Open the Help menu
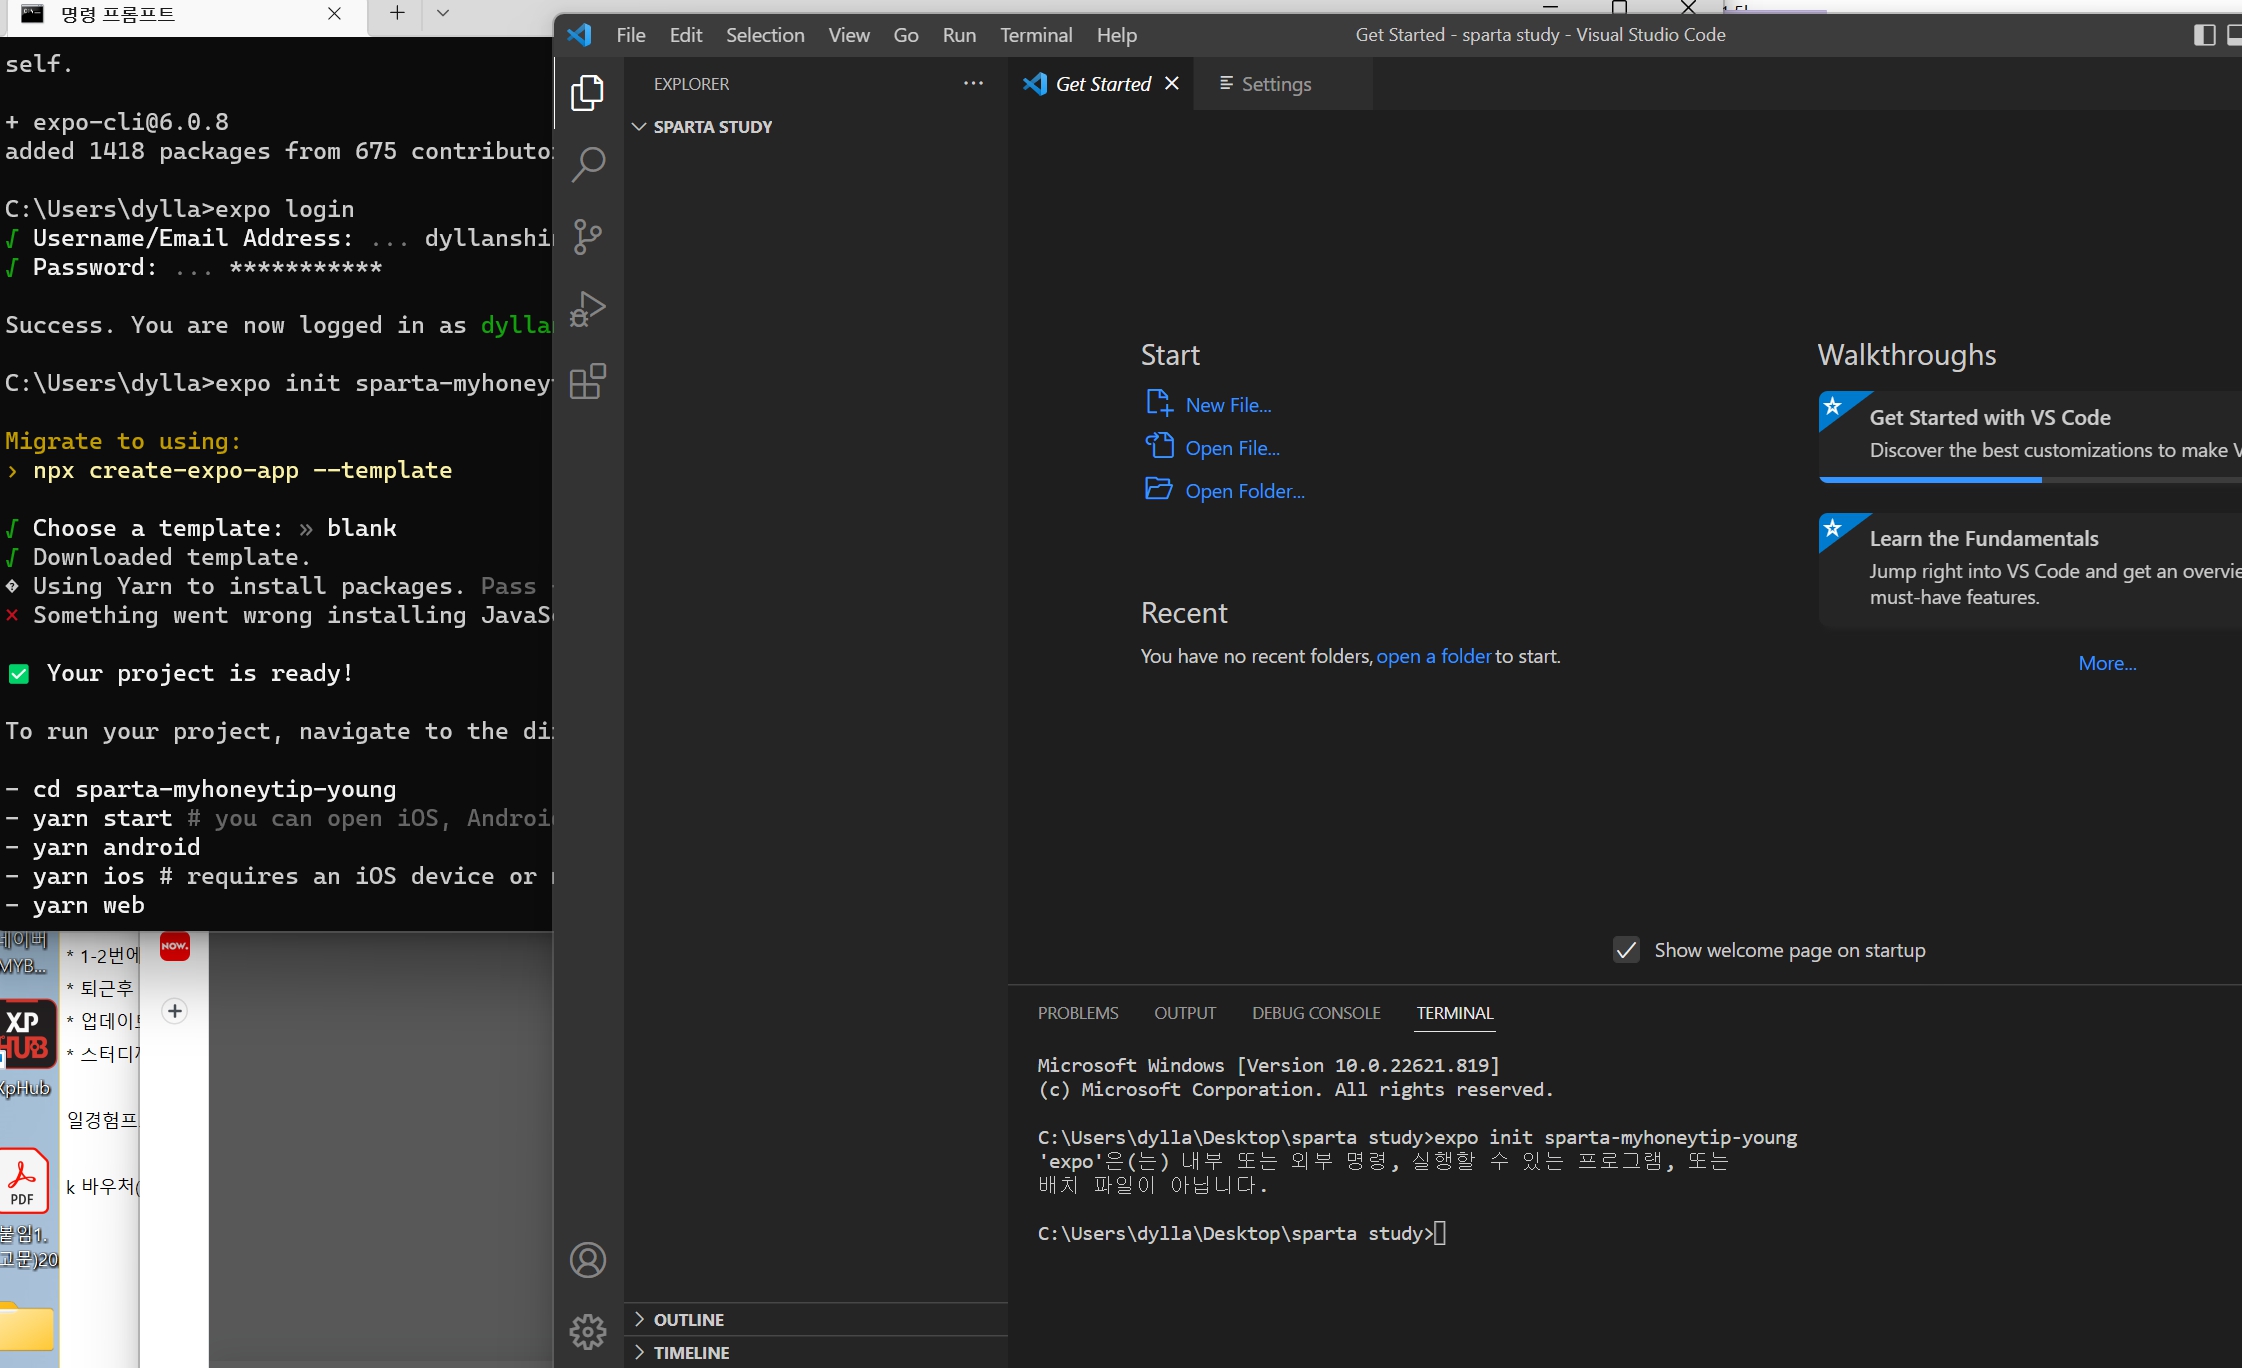The width and height of the screenshot is (2242, 1368). (x=1117, y=35)
